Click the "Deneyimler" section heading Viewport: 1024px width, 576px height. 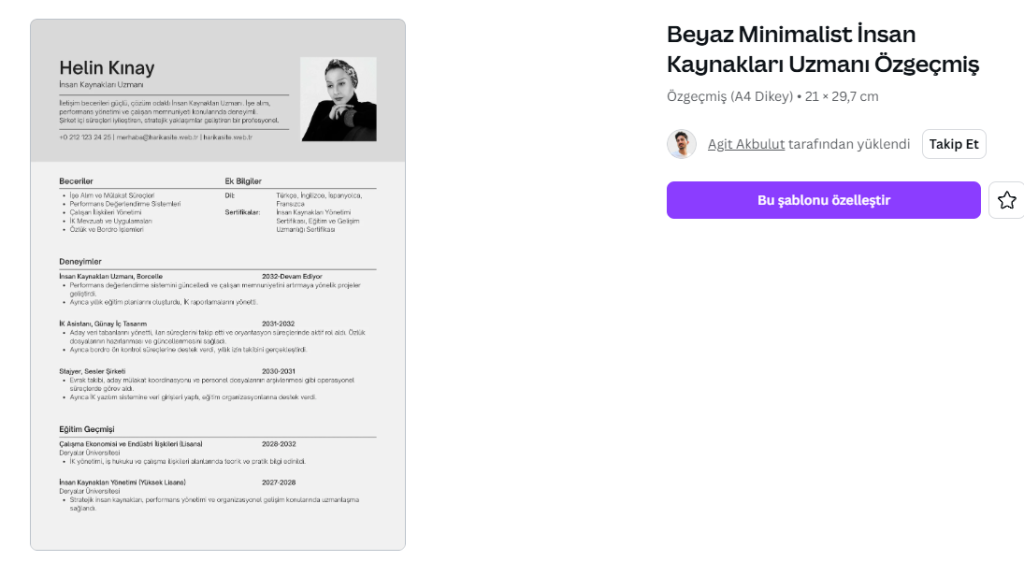[x=80, y=262]
